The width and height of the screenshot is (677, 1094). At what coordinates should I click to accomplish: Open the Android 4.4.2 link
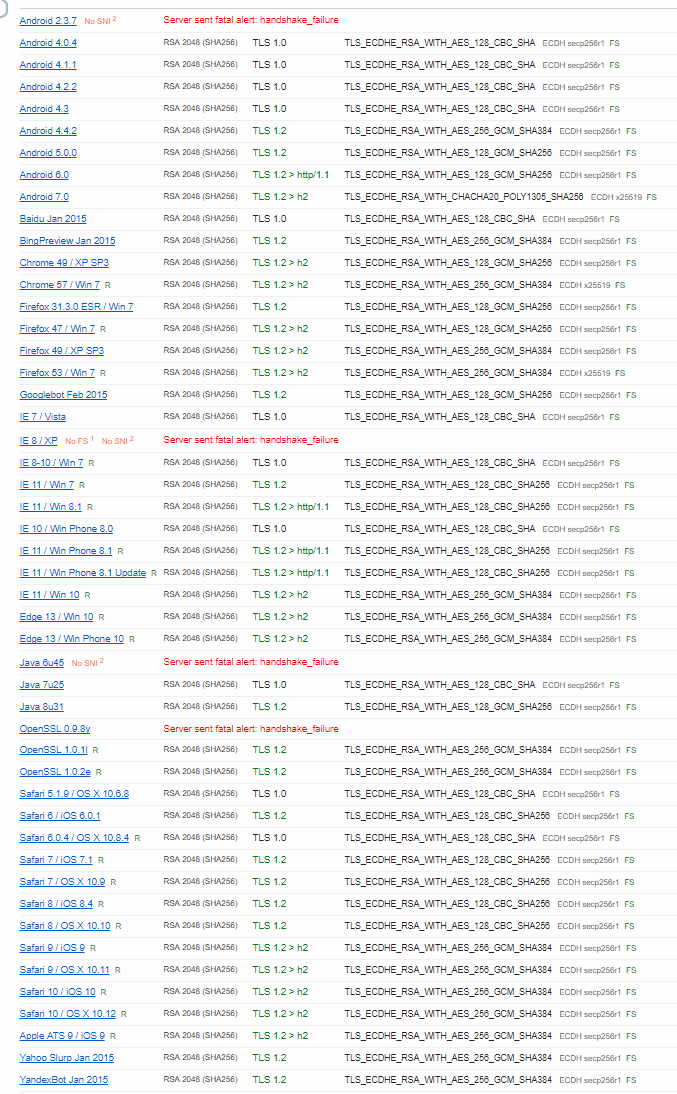click(48, 130)
